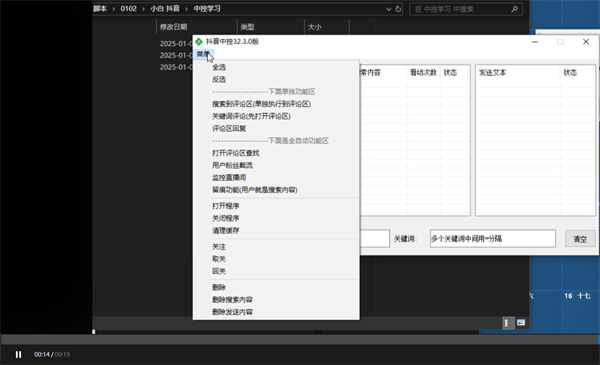Choose 回关 from the menu
Image resolution: width=600 pixels, height=365 pixels.
219,271
